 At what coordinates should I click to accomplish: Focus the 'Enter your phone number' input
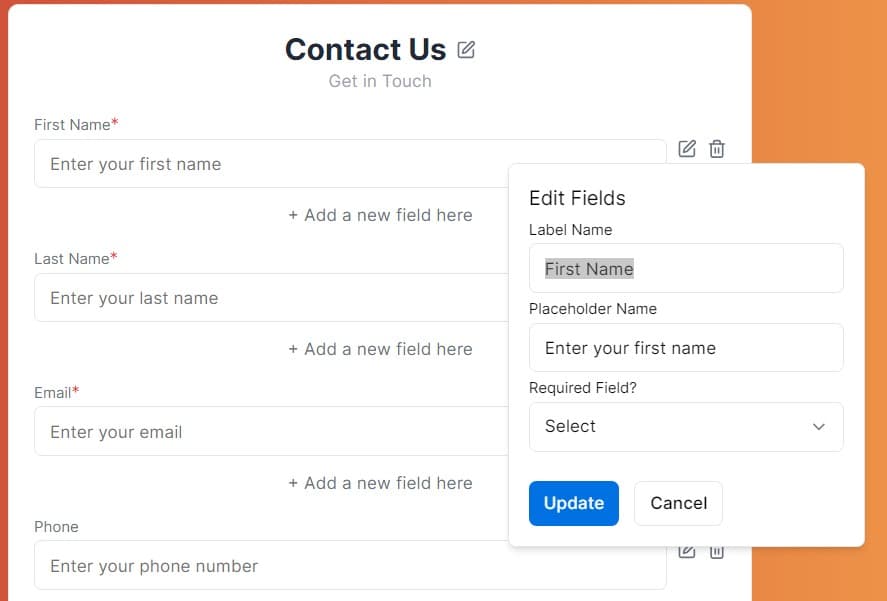point(350,566)
